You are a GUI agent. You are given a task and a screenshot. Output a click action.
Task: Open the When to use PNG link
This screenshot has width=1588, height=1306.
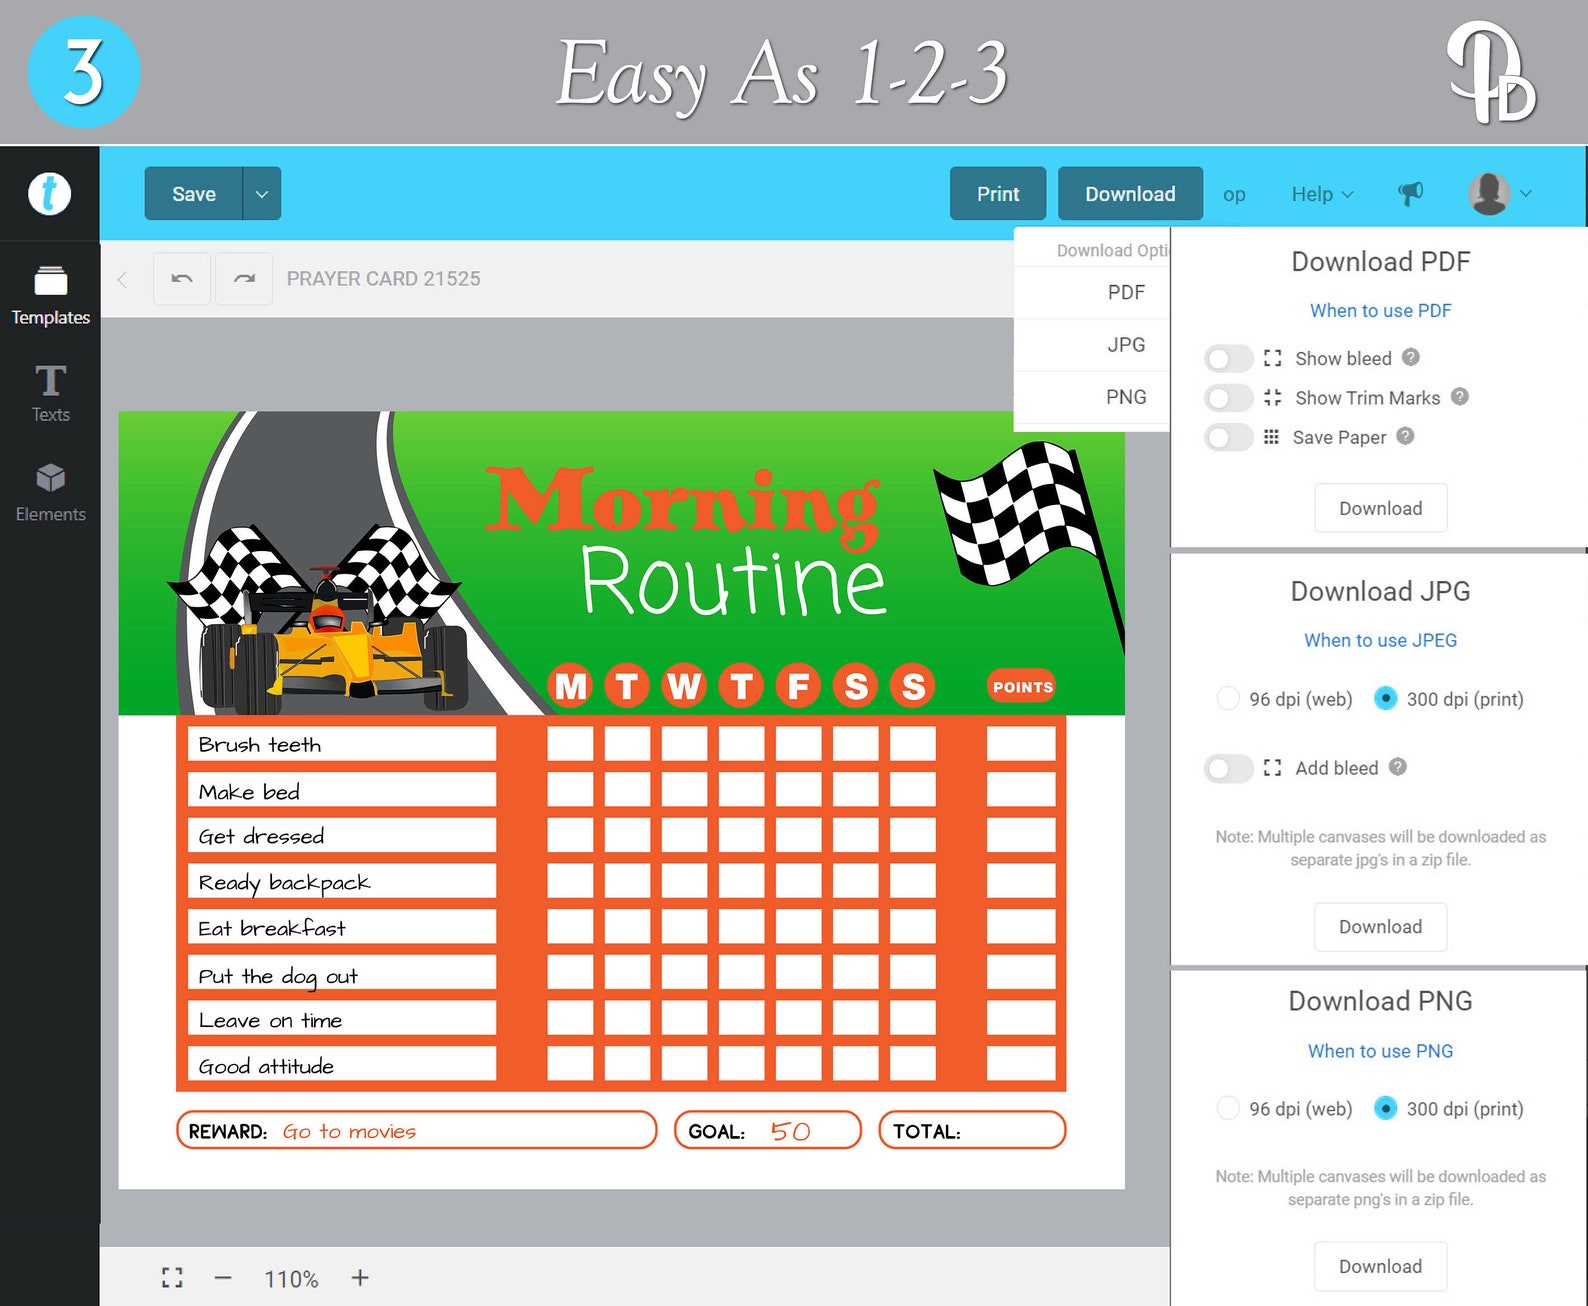(1380, 1051)
